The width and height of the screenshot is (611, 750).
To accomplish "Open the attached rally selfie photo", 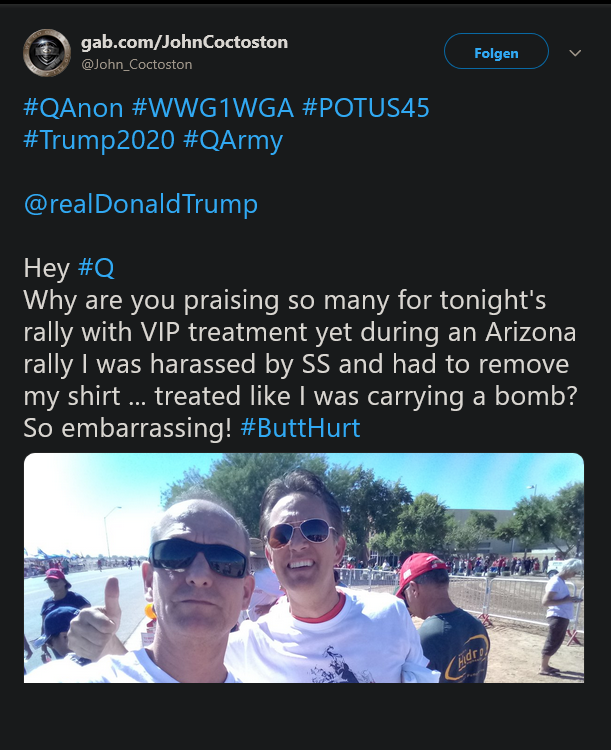I will [x=303, y=567].
